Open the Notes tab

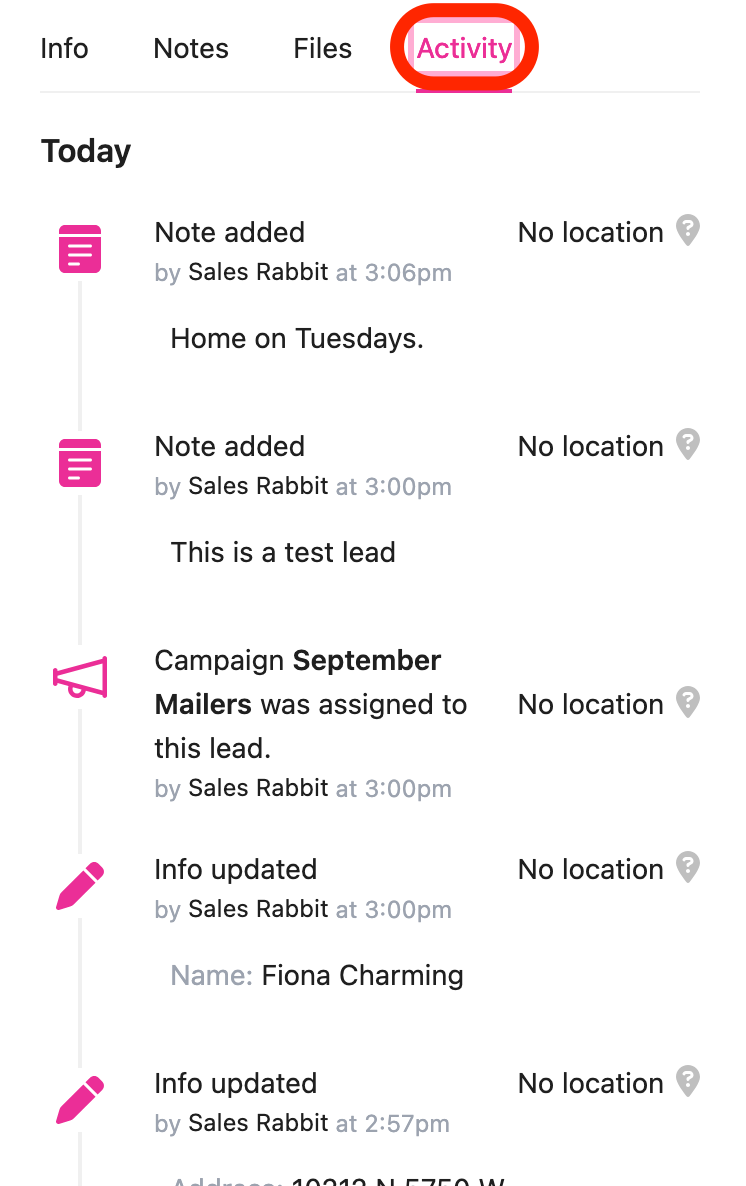pyautogui.click(x=190, y=48)
